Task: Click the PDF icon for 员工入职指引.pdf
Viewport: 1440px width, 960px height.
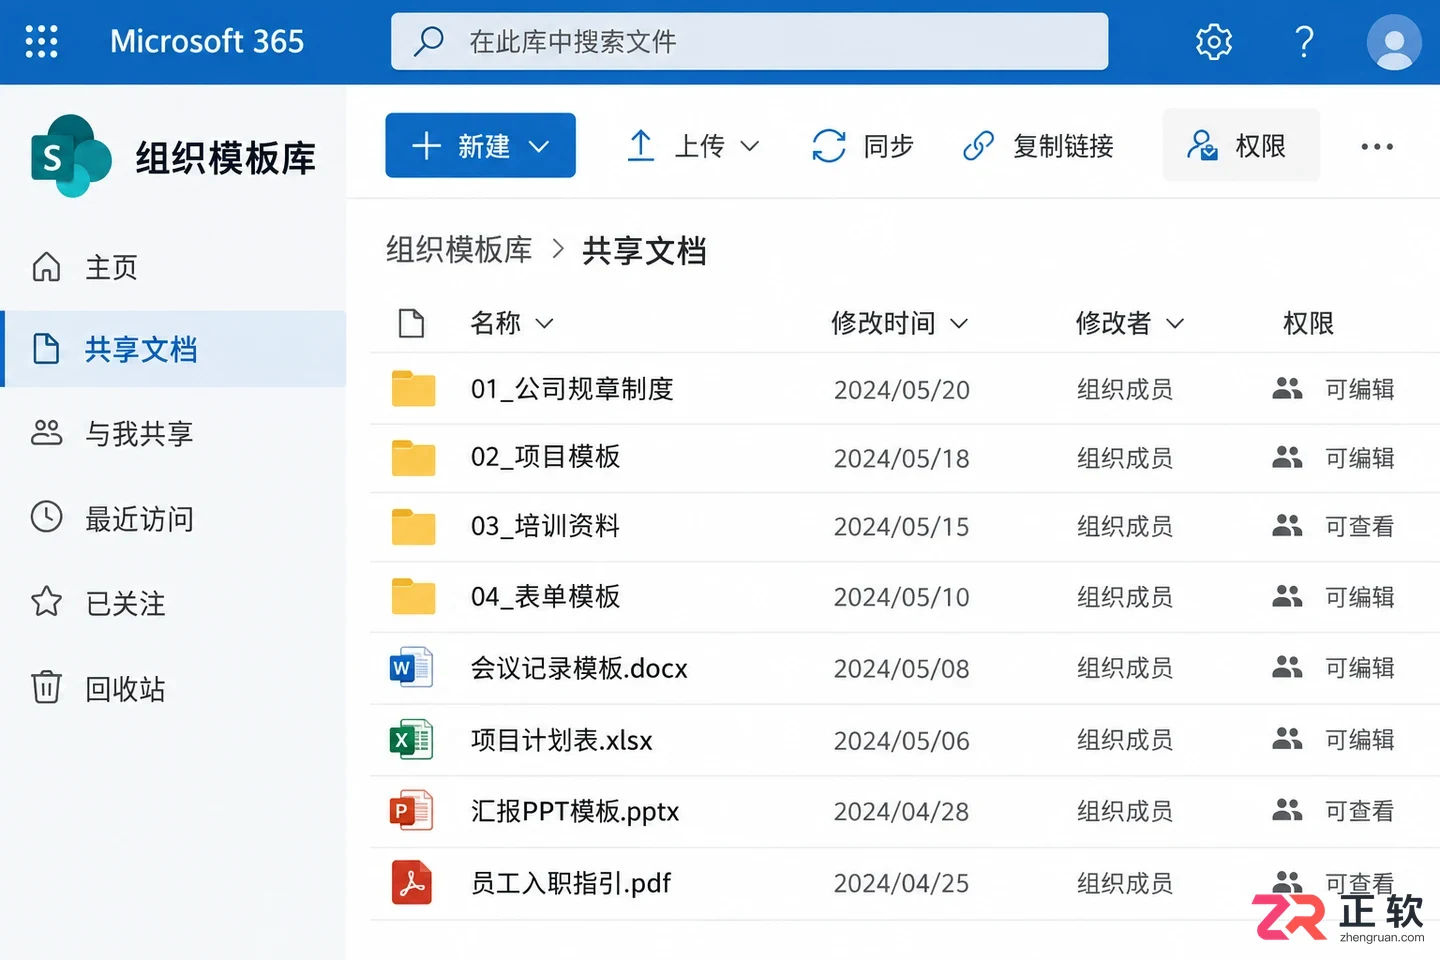Action: [x=411, y=882]
